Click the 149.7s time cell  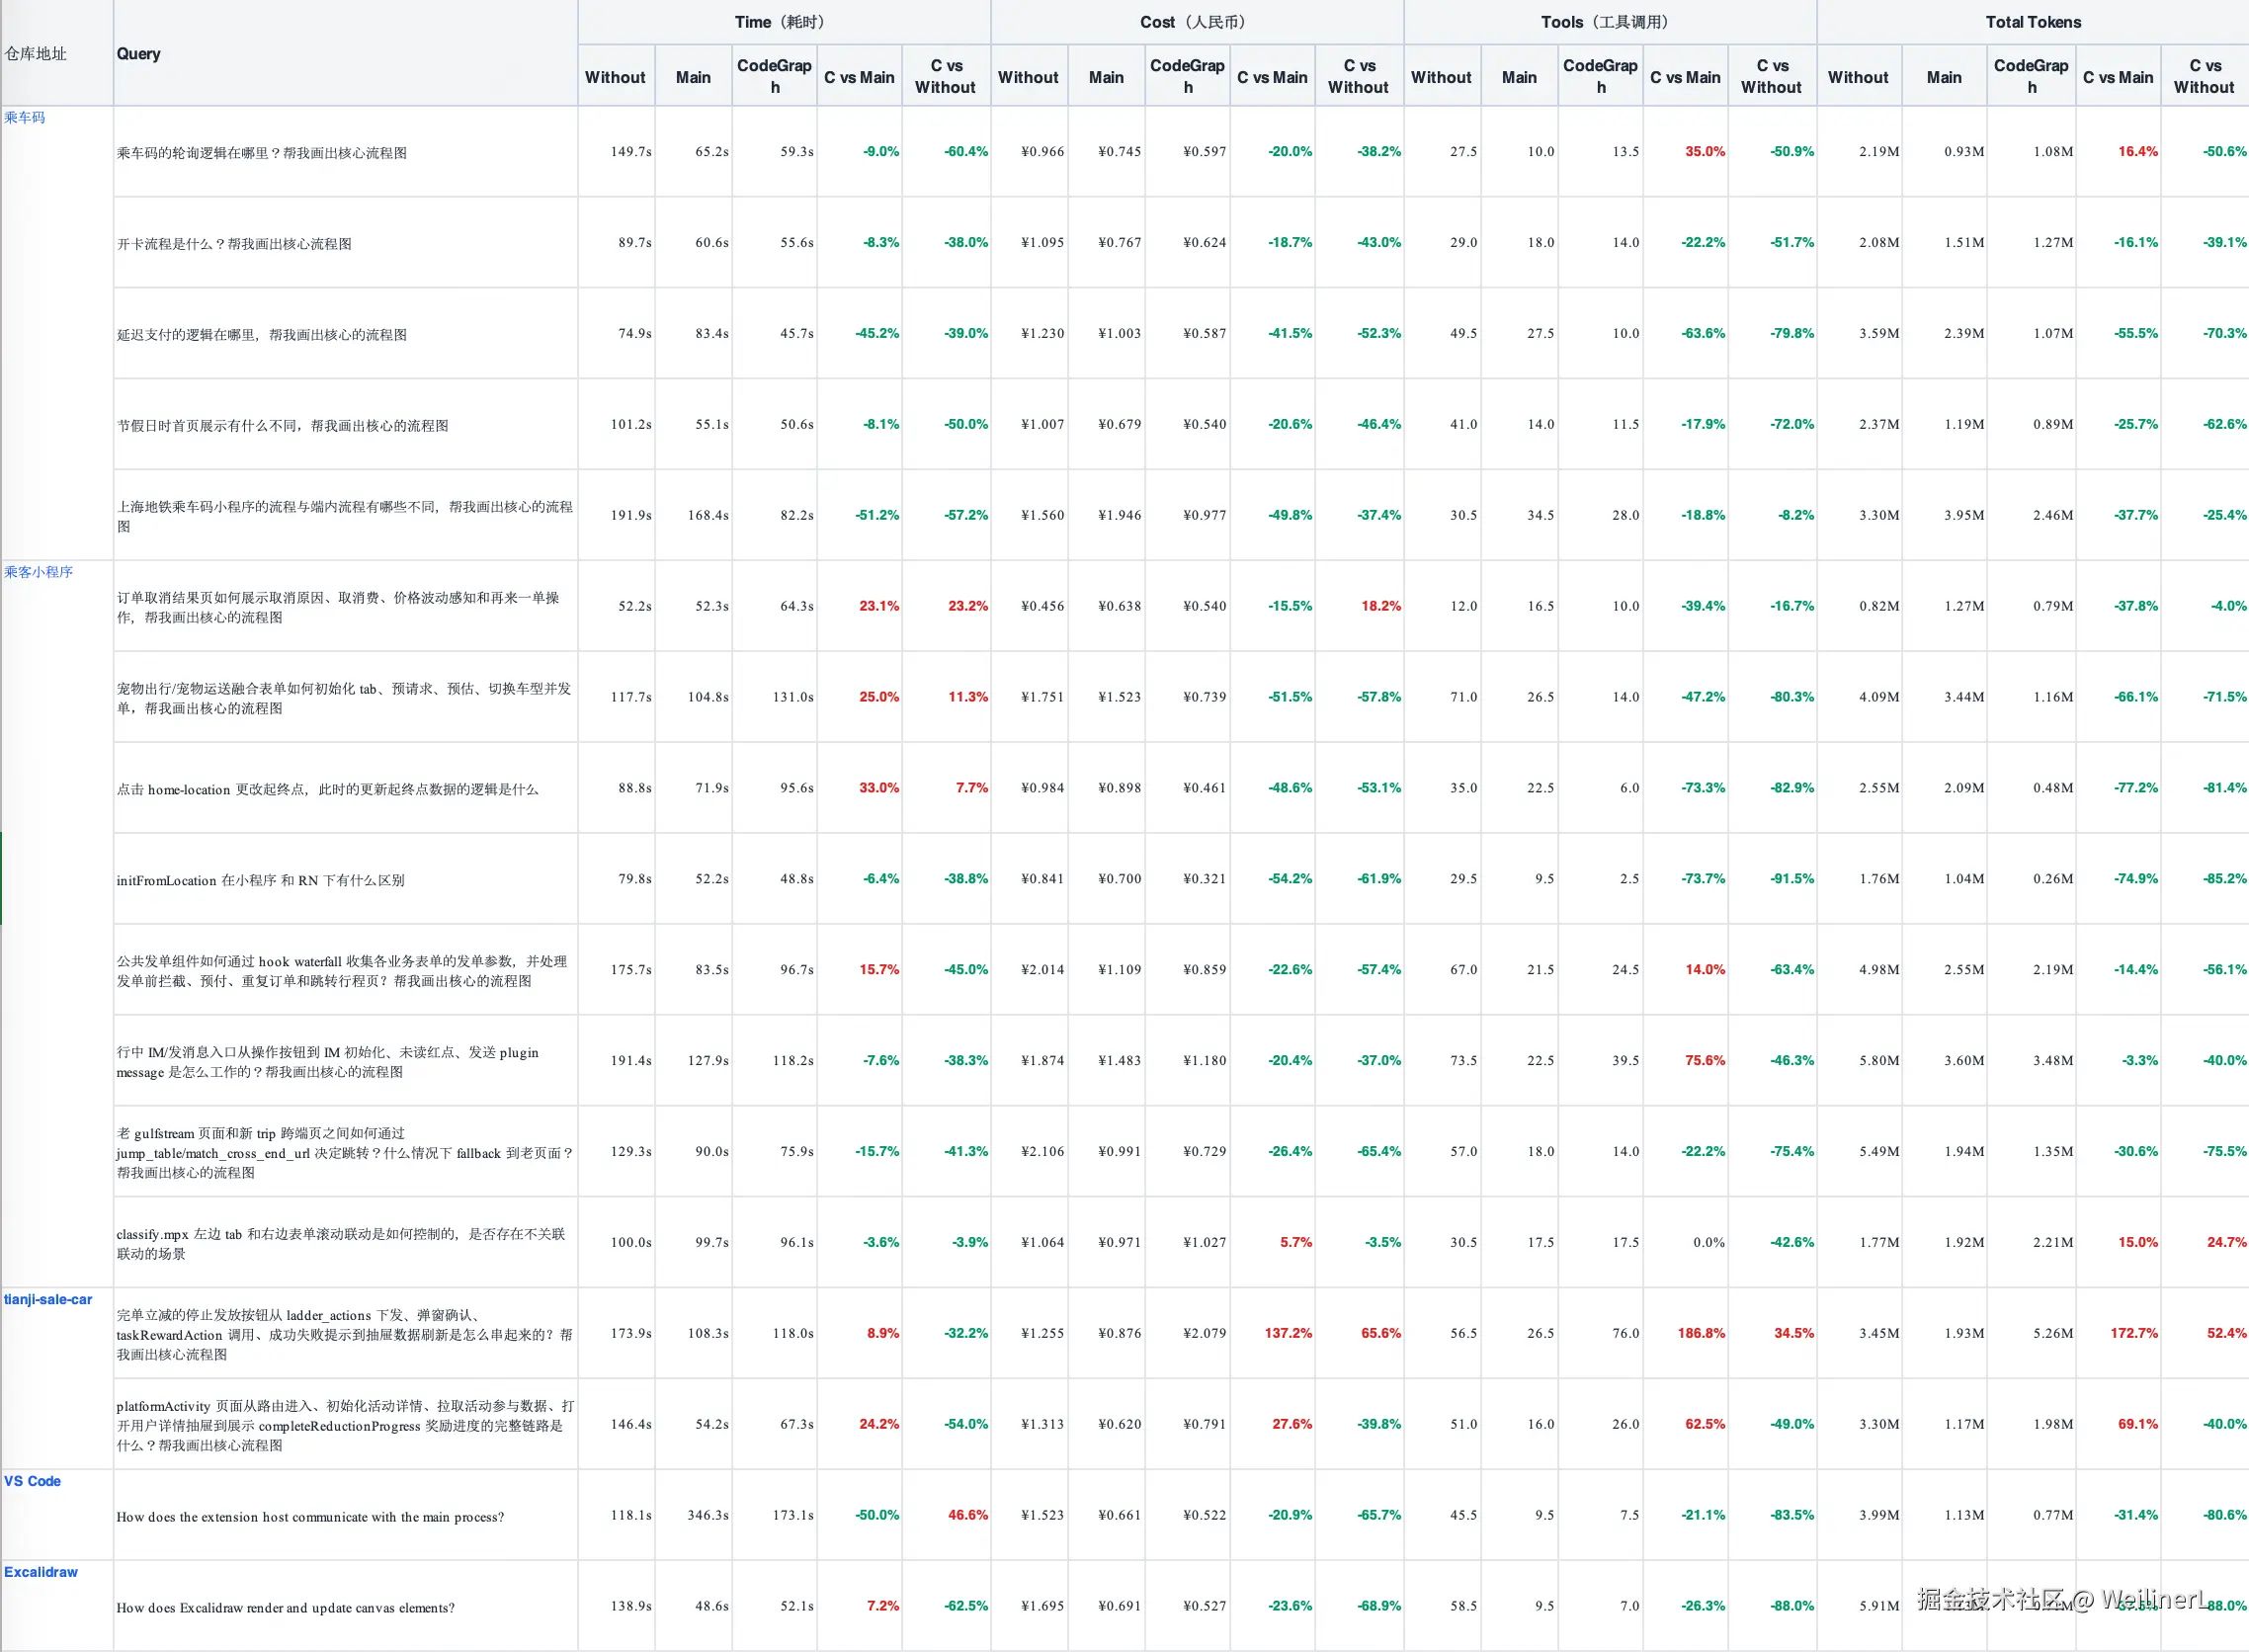[631, 152]
